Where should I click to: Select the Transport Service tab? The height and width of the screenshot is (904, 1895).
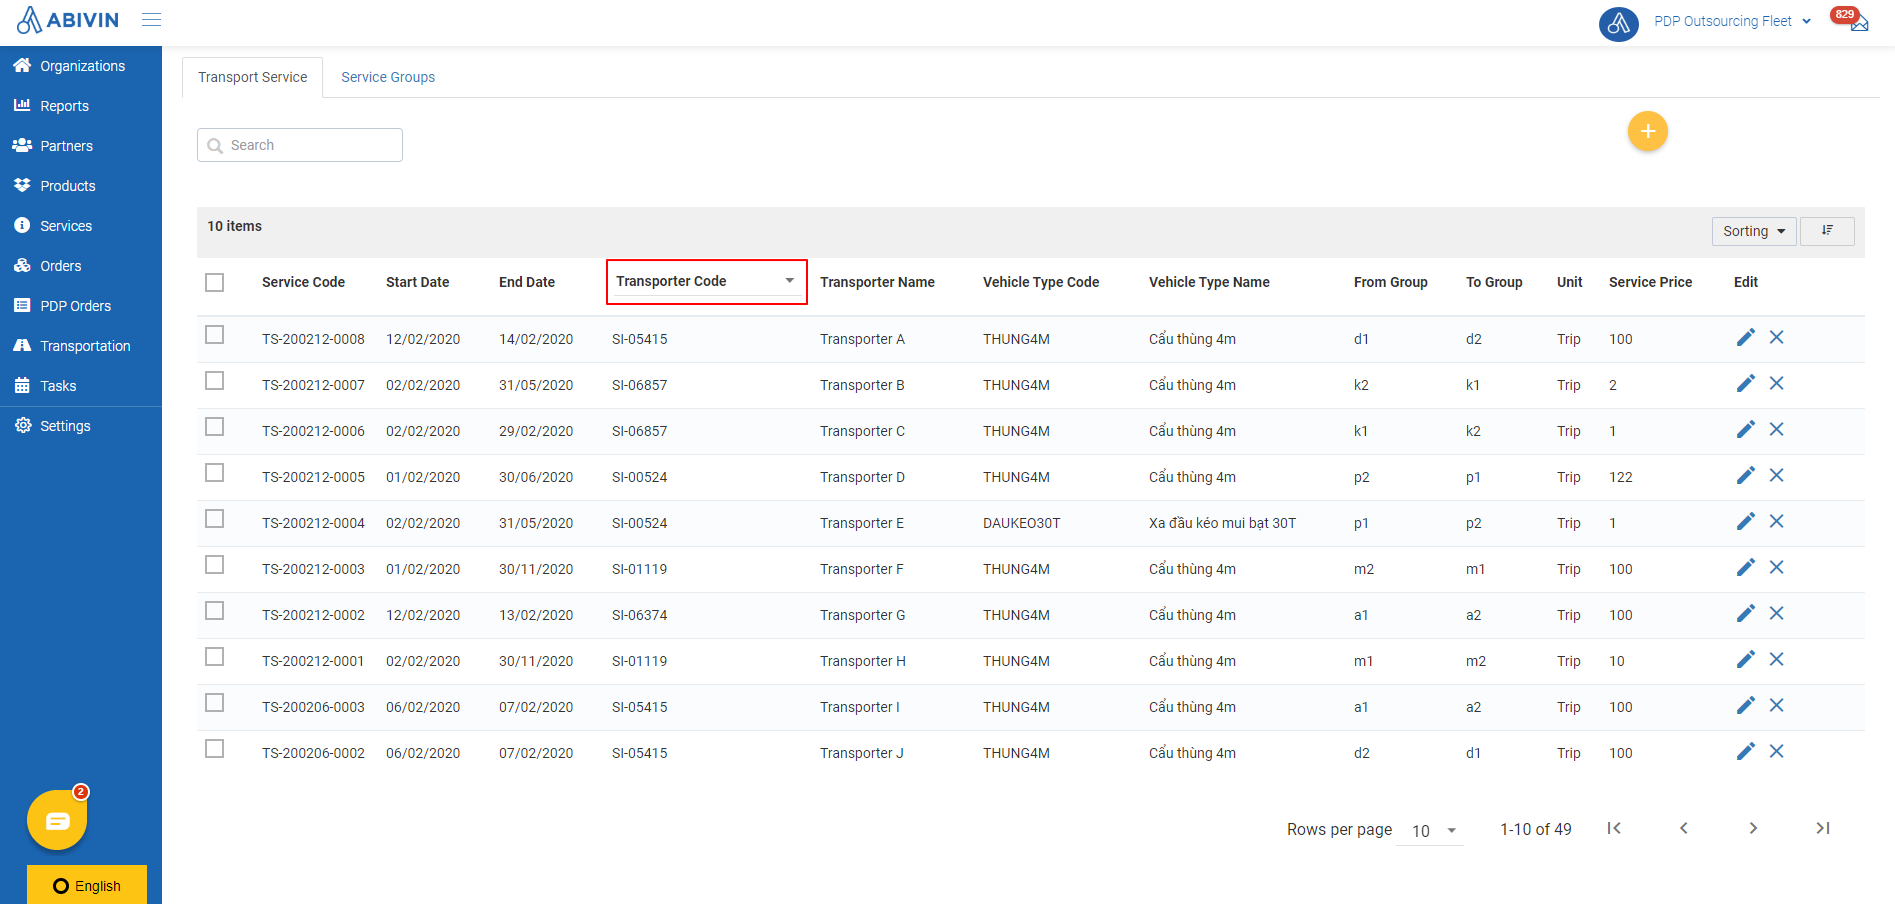pos(252,77)
